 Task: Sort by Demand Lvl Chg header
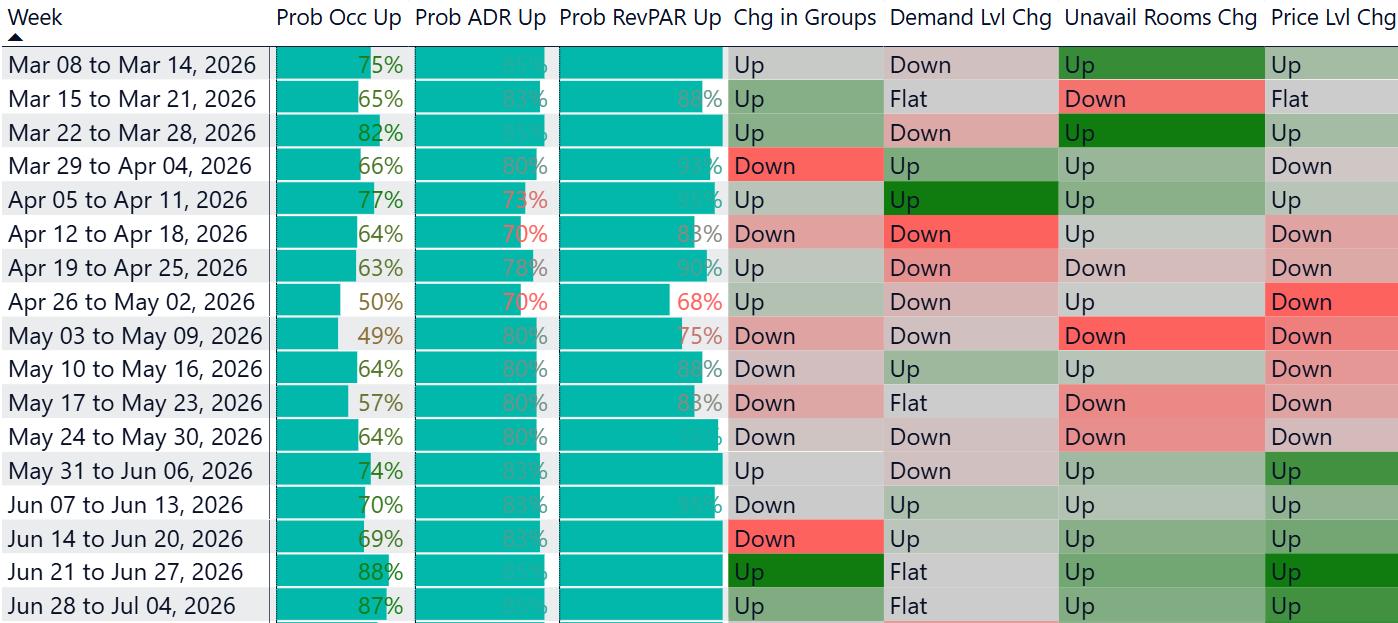click(x=970, y=17)
